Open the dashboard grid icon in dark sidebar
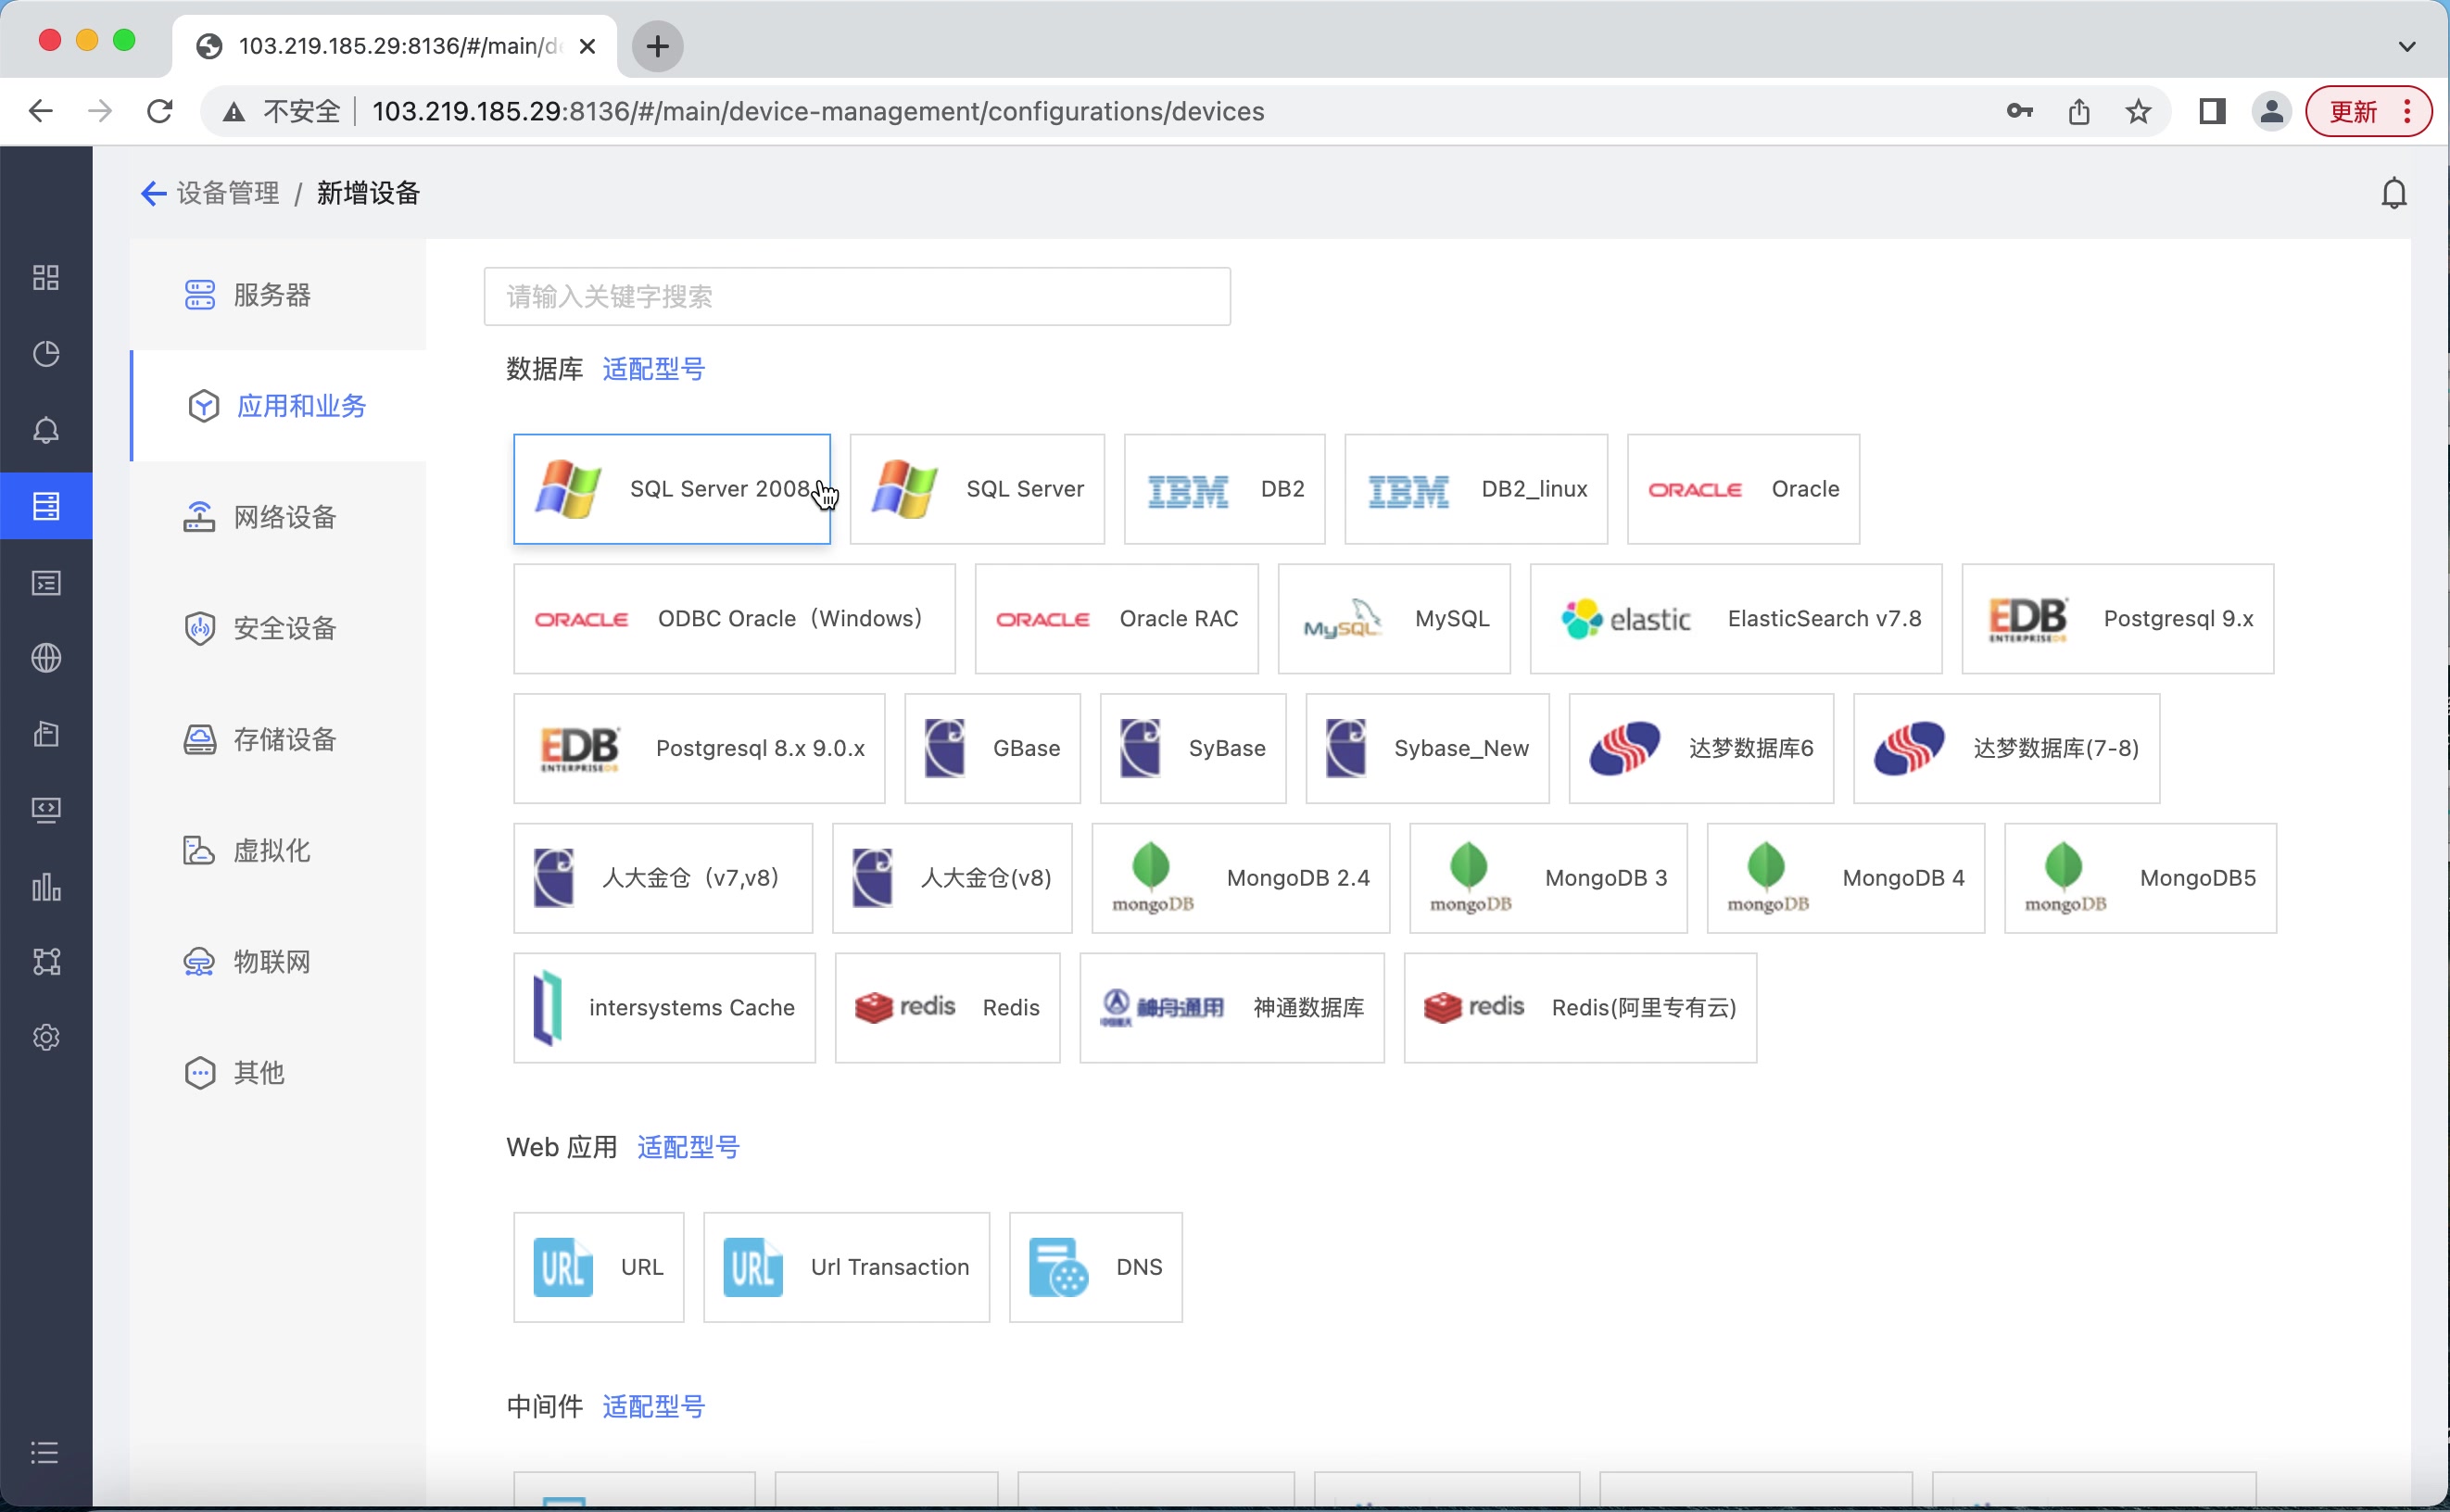This screenshot has height=1512, width=2450. (x=46, y=278)
